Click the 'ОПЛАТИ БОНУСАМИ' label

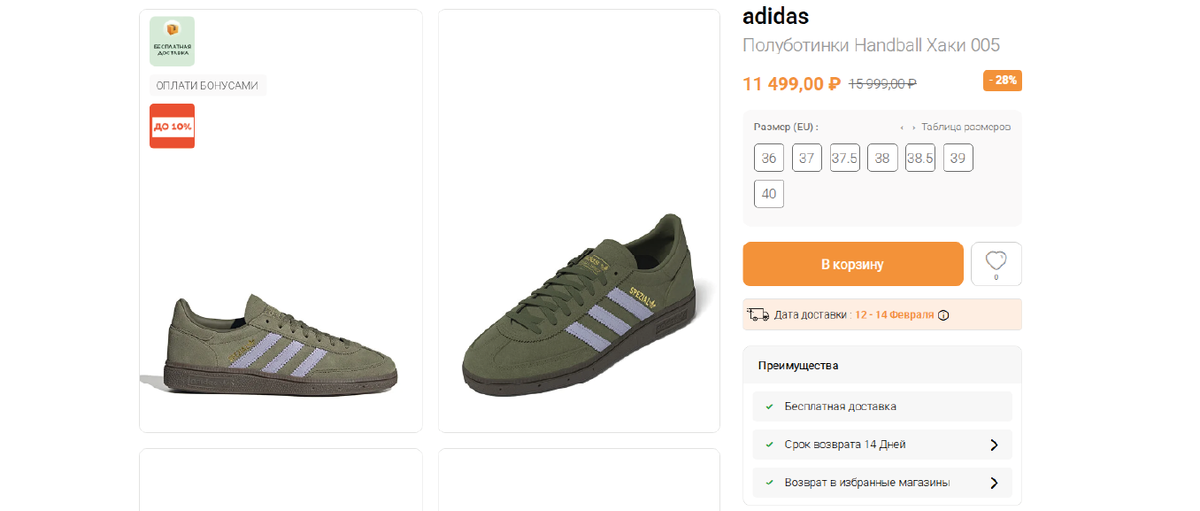pyautogui.click(x=208, y=86)
